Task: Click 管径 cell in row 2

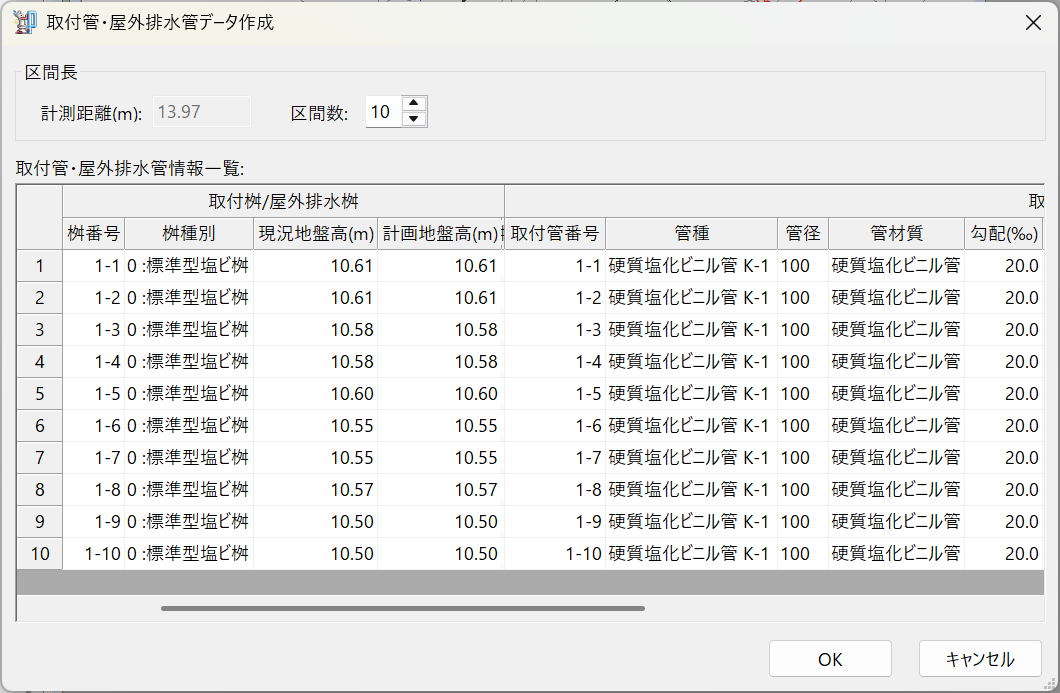Action: (802, 298)
